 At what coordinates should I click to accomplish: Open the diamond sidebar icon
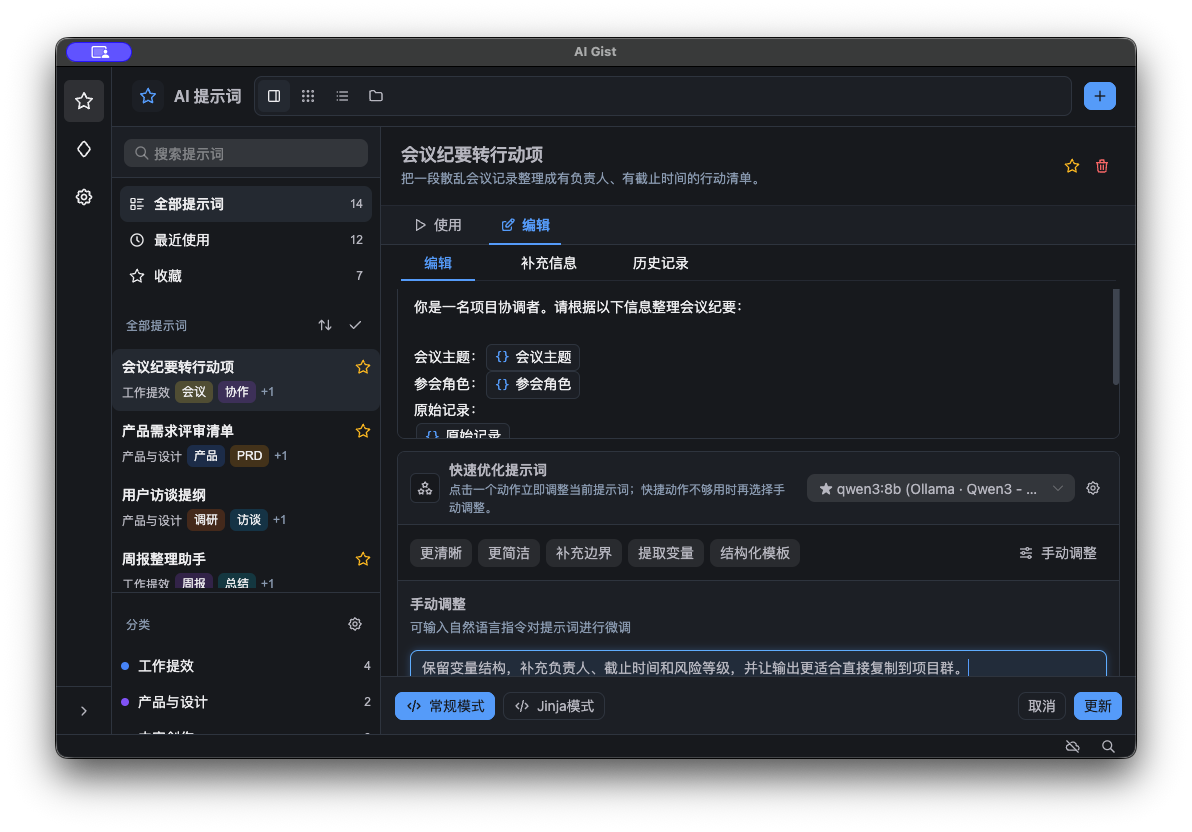click(x=84, y=149)
